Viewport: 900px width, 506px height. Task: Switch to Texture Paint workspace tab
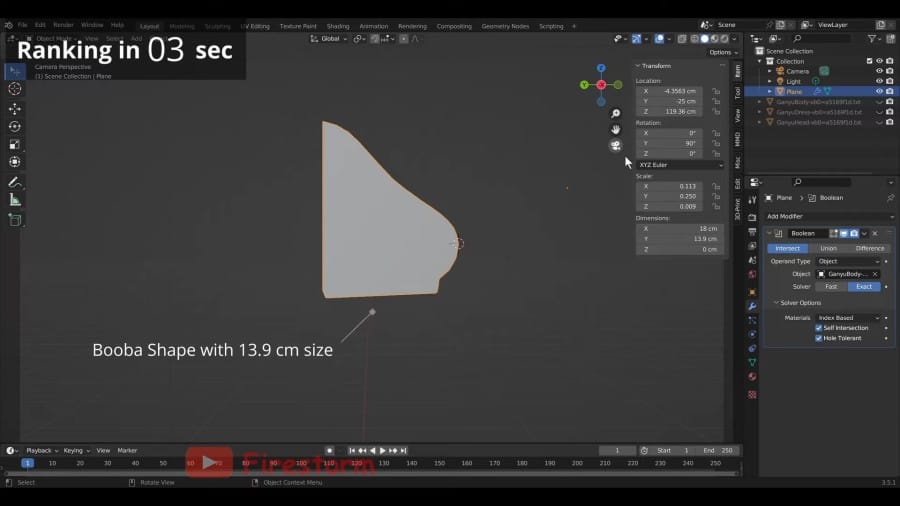[x=298, y=26]
